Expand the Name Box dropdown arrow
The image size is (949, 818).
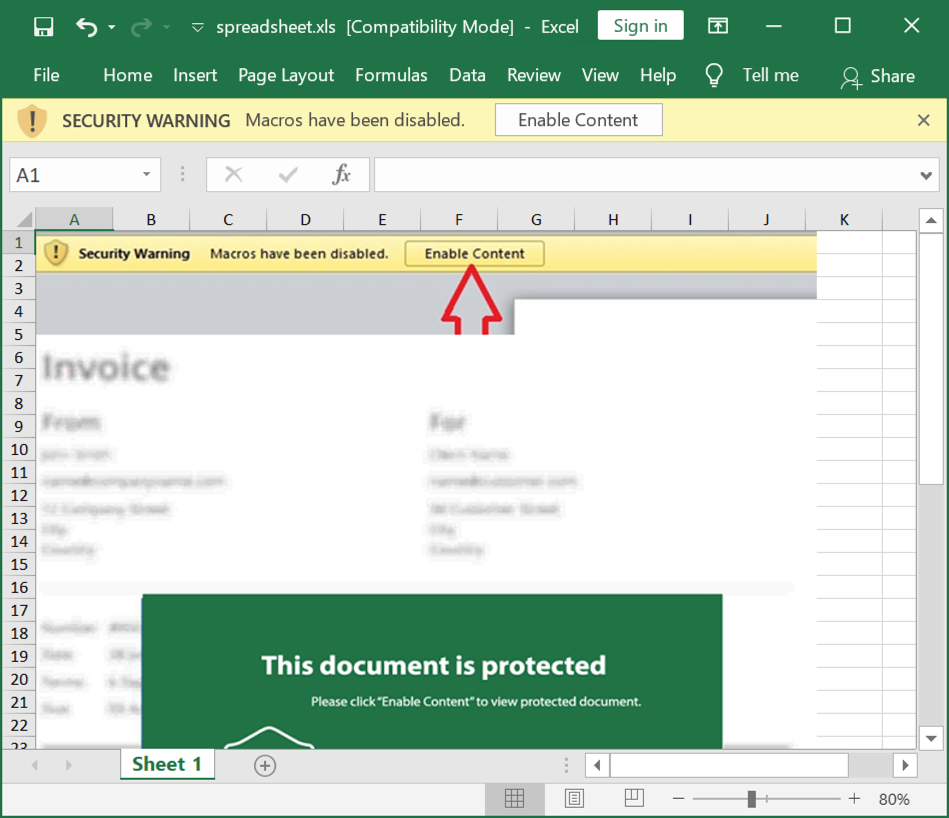(x=146, y=175)
